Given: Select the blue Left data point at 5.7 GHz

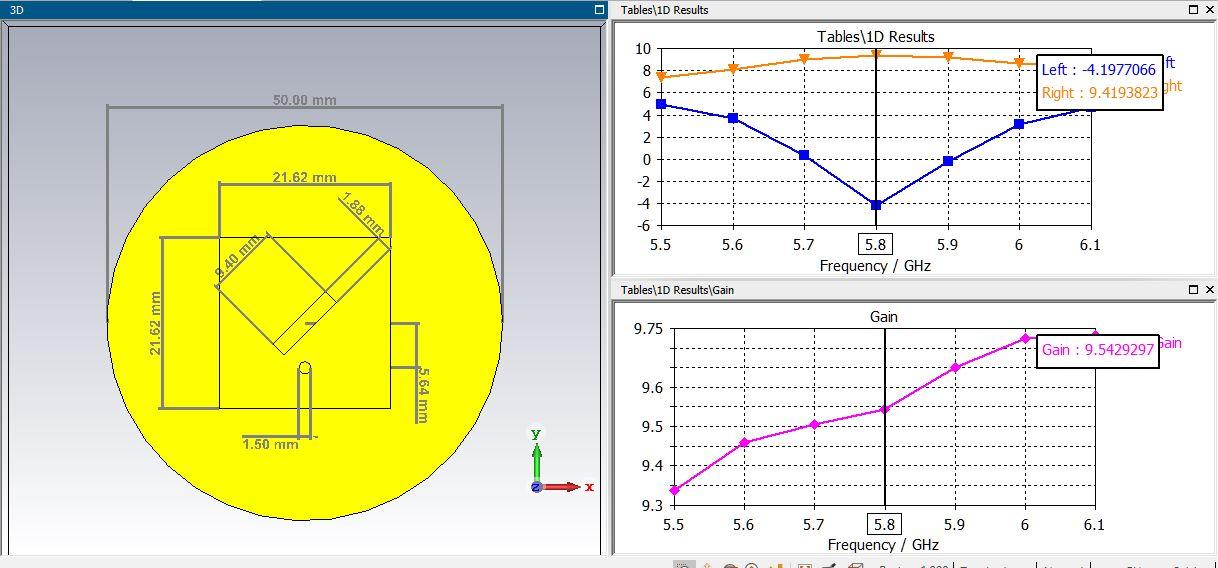Looking at the screenshot, I should click(x=804, y=155).
